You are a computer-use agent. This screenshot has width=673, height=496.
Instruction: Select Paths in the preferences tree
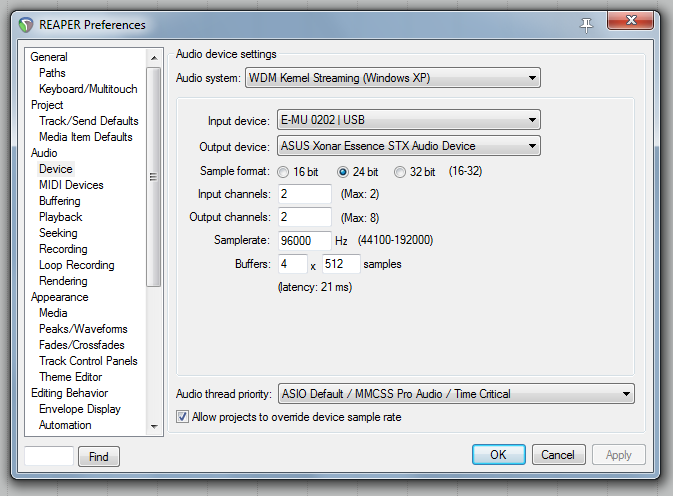click(52, 73)
